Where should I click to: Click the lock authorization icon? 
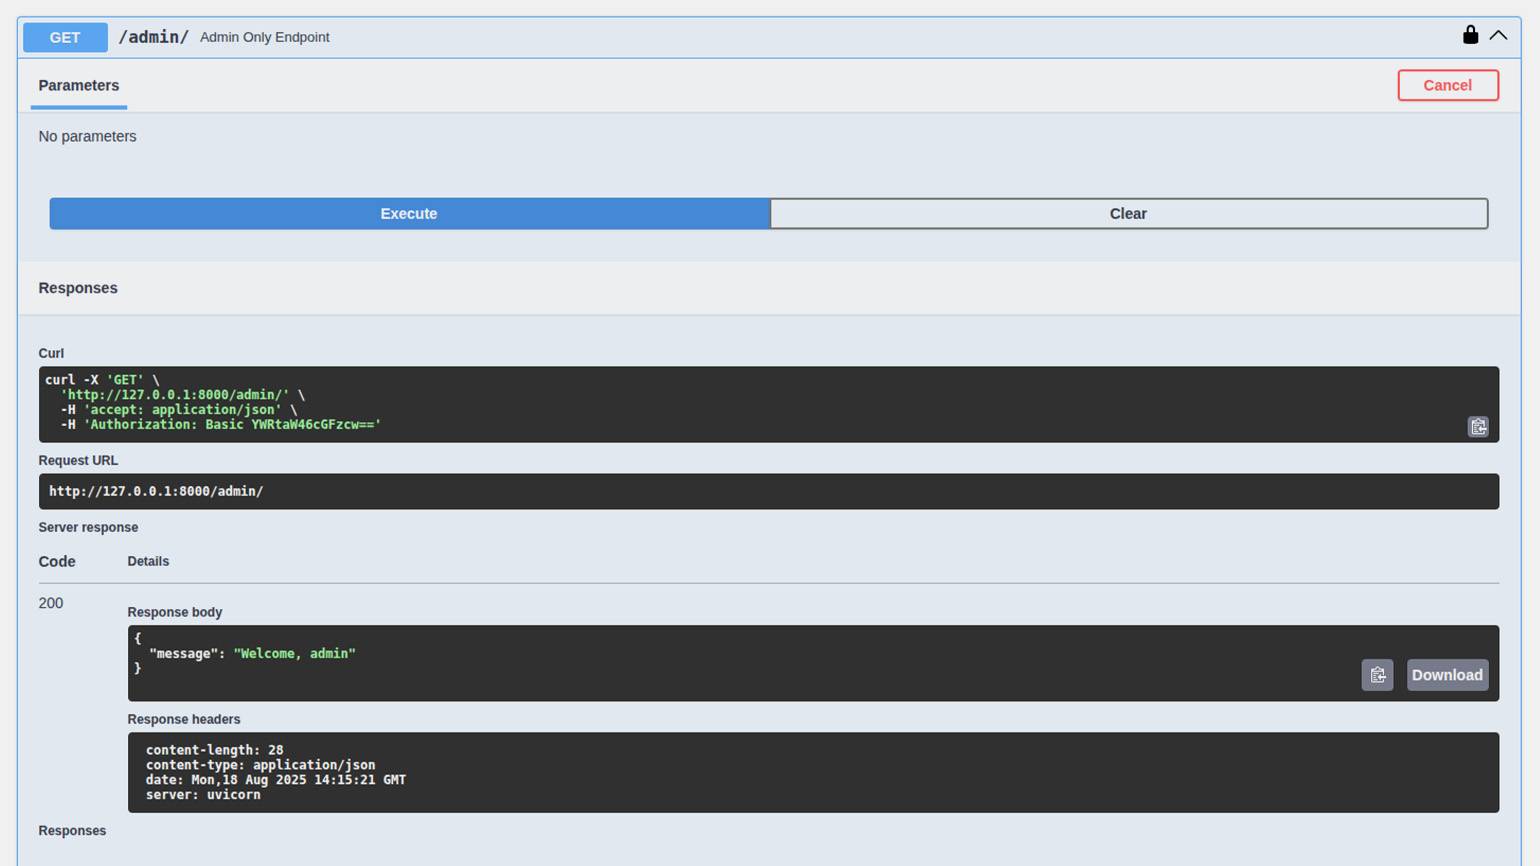tap(1470, 36)
